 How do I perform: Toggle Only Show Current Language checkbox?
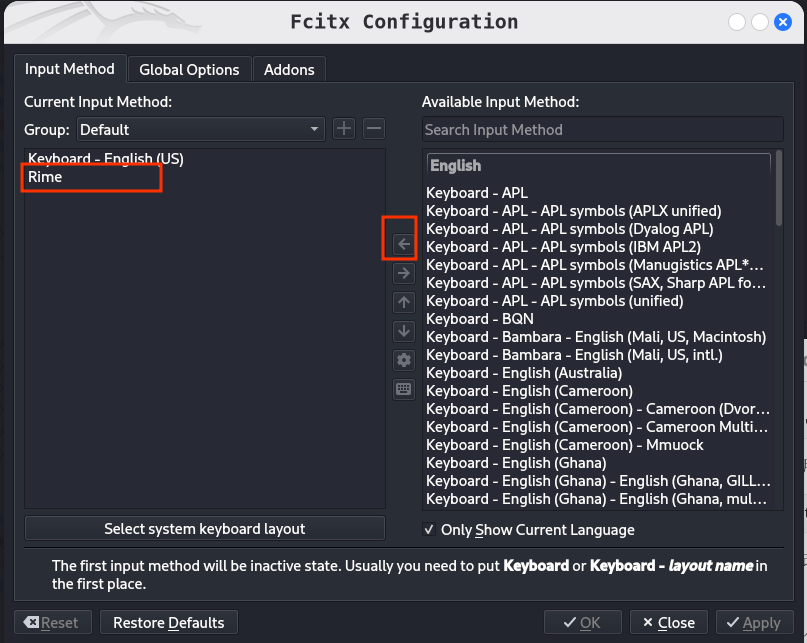click(429, 530)
